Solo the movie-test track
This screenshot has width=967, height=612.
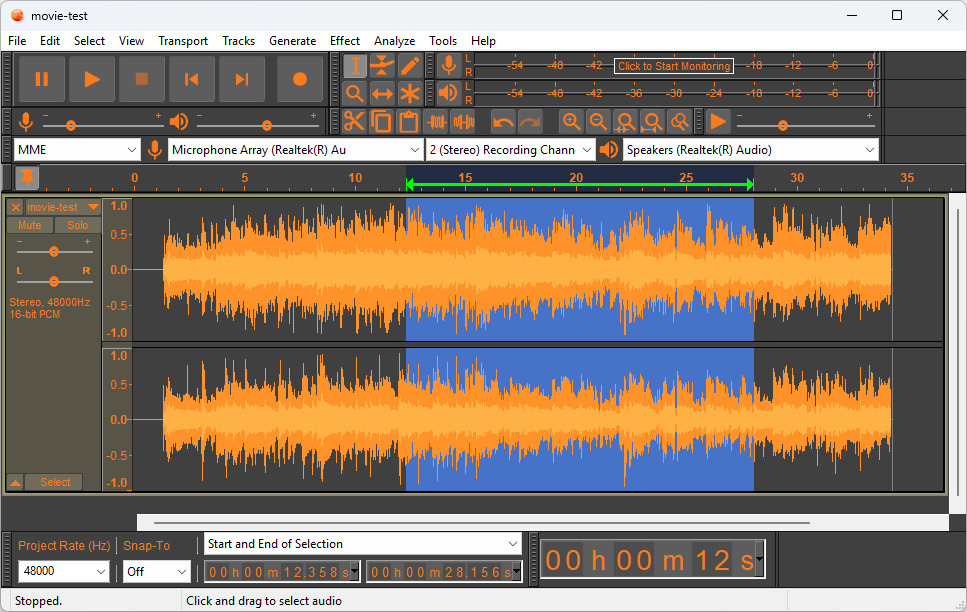point(78,225)
